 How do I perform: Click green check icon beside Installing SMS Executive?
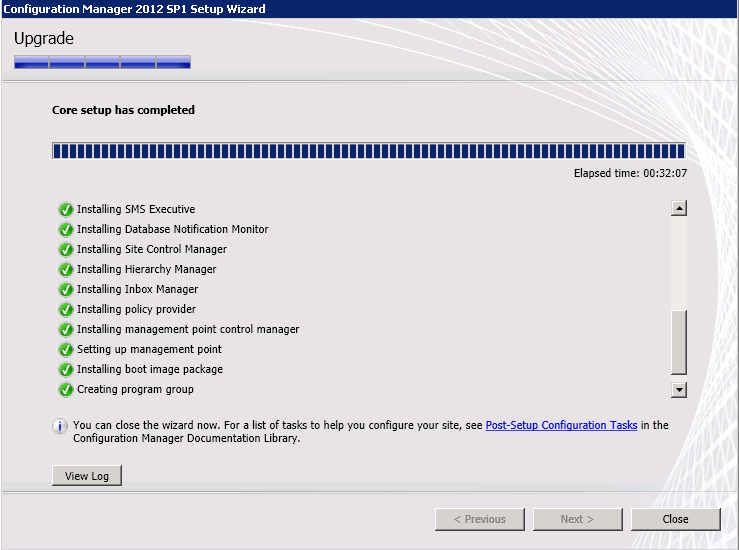[x=66, y=210]
